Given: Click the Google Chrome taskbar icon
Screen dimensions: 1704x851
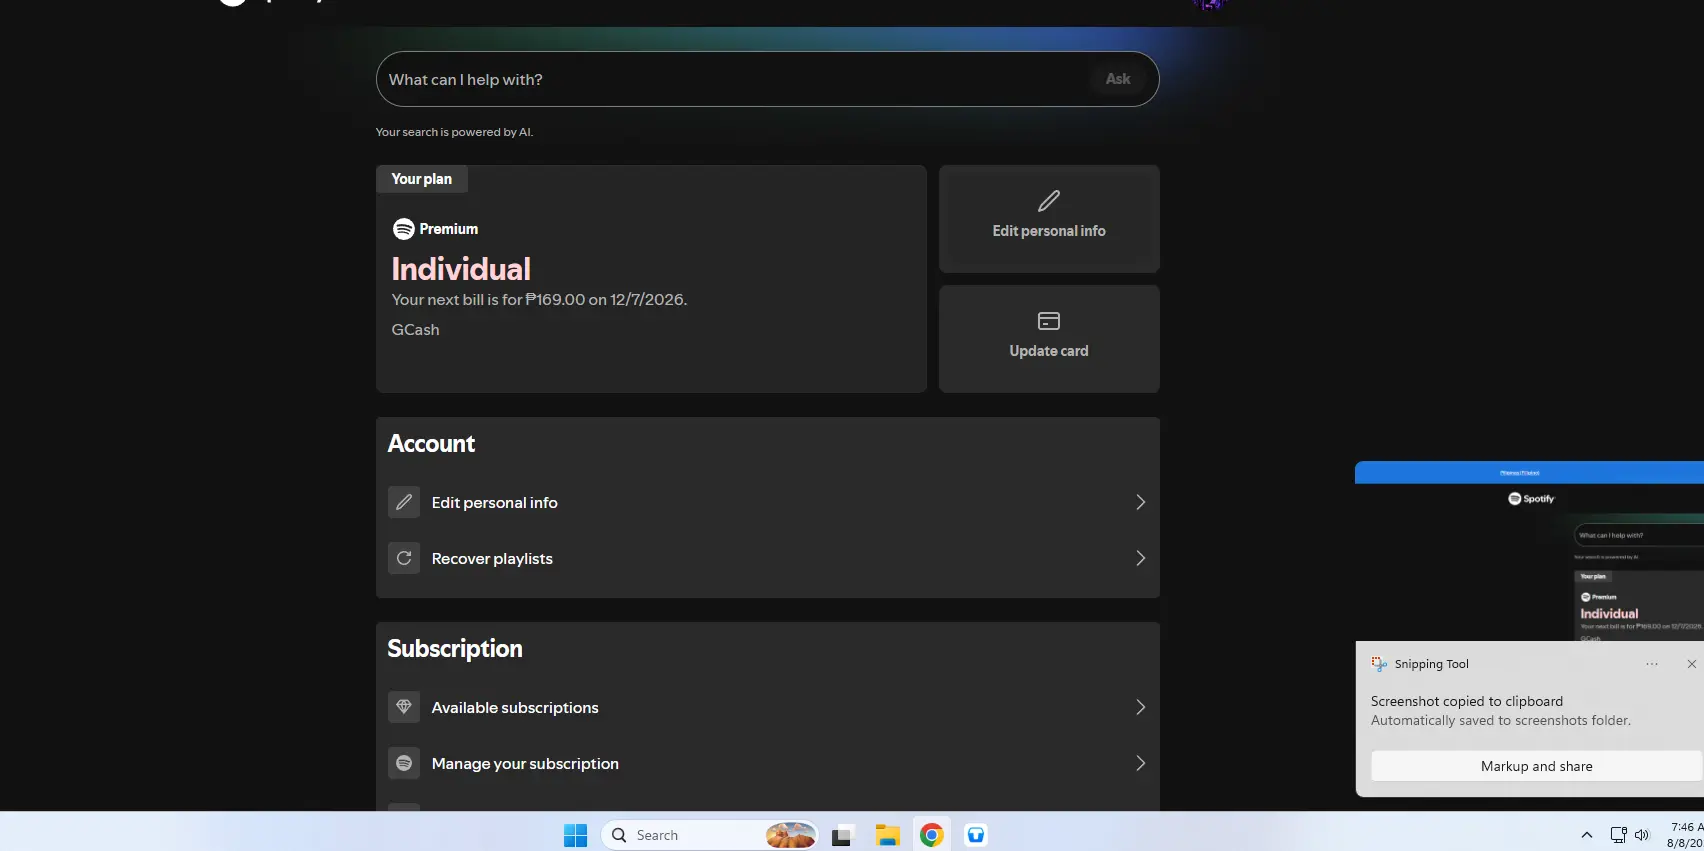Looking at the screenshot, I should click(x=932, y=835).
